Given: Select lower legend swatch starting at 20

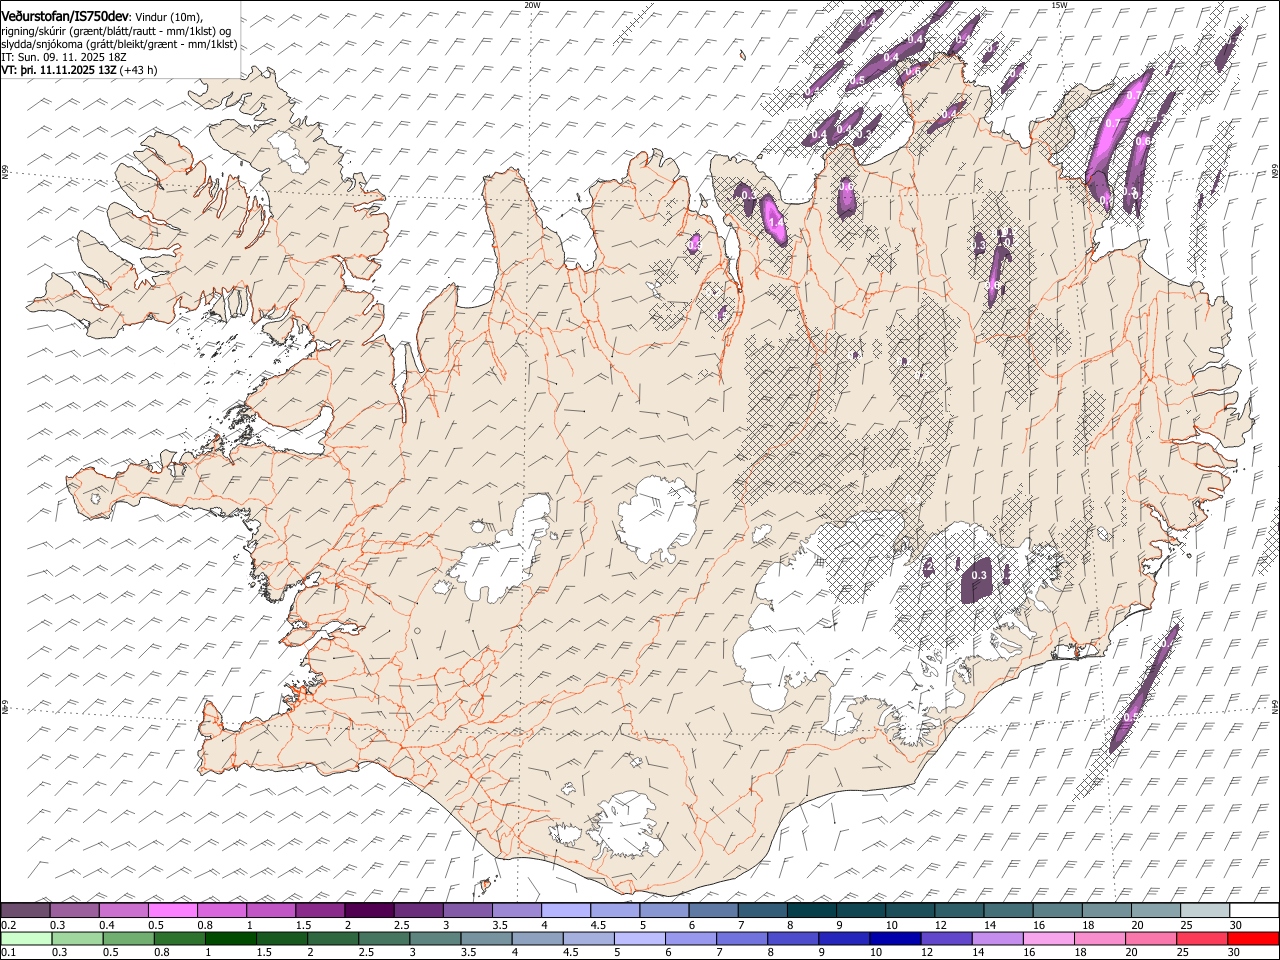Looking at the screenshot, I should tap(1151, 938).
